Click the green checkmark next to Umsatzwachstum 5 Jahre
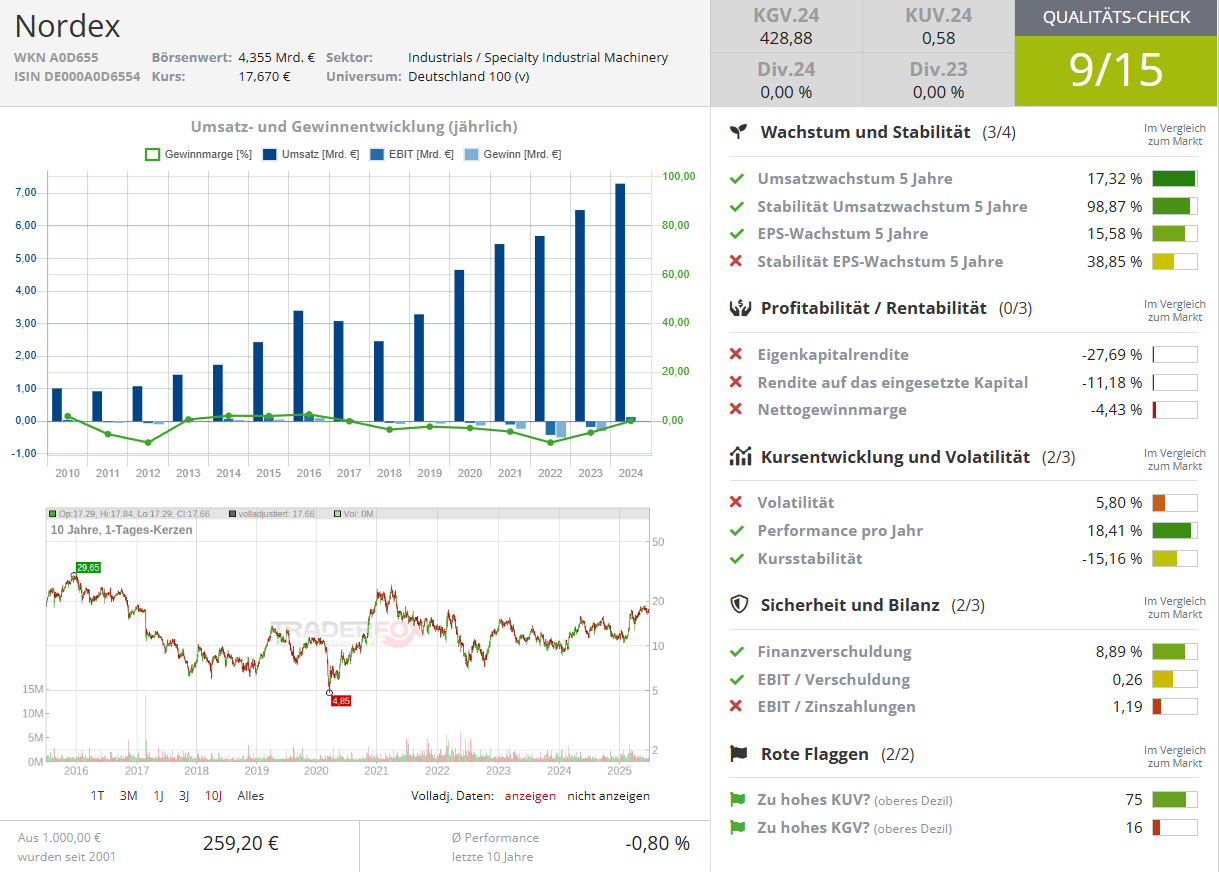This screenshot has width=1219, height=872. tap(737, 179)
